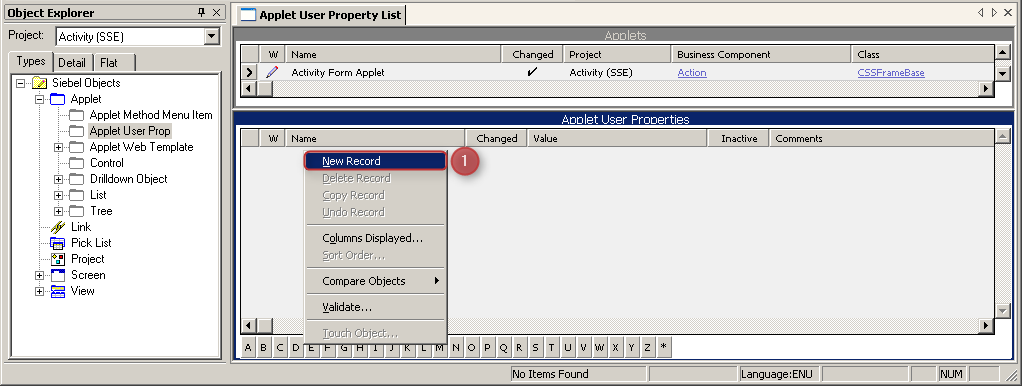Collapse the Siebel Objects root node

pyautogui.click(x=21, y=83)
